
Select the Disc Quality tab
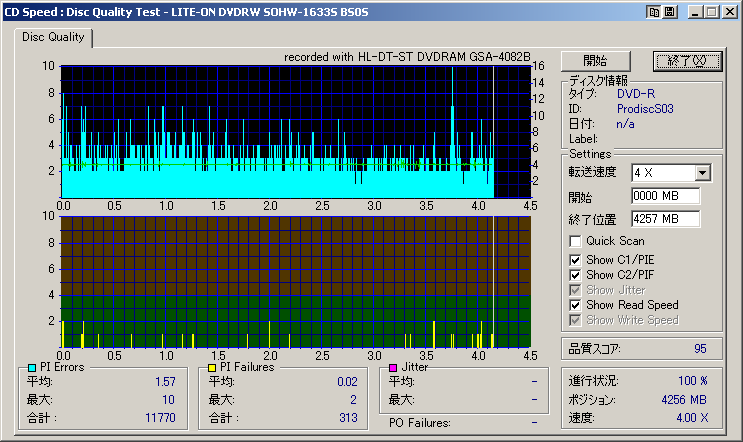pyautogui.click(x=53, y=37)
